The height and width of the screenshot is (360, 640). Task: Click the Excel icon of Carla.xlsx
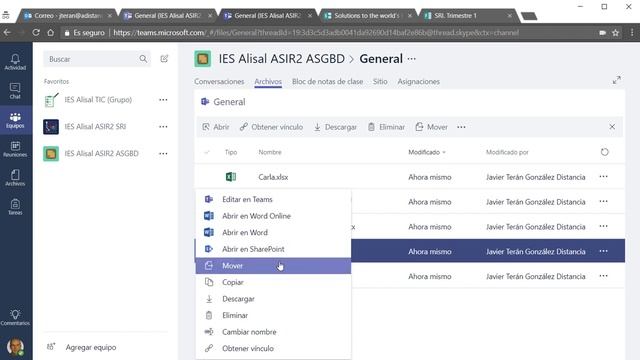(x=231, y=177)
